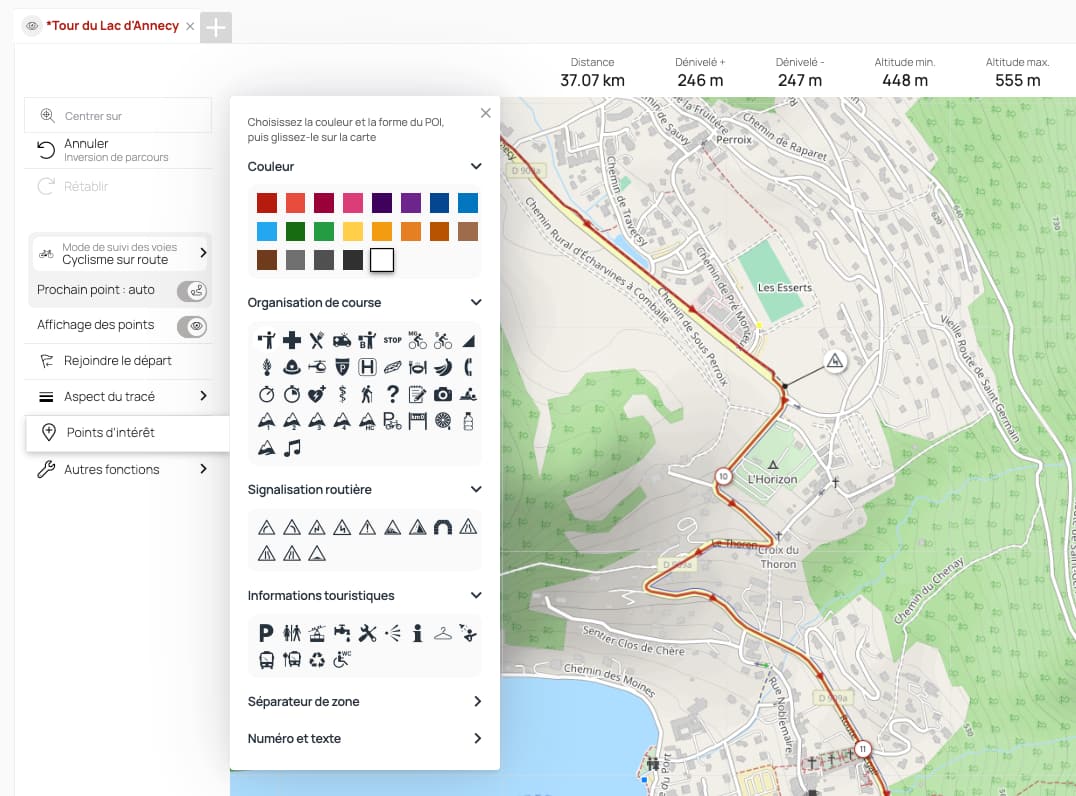
Task: Select the first-aid cross POI icon
Action: coord(292,340)
